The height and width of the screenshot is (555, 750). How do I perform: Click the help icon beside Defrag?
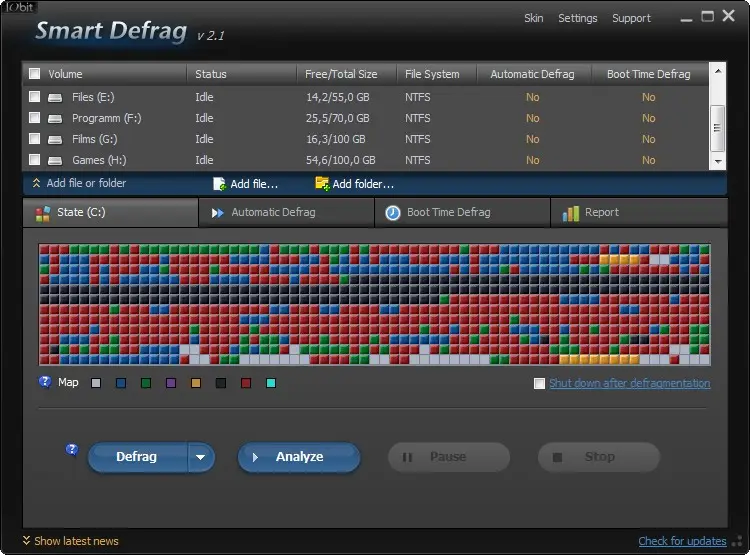pyautogui.click(x=72, y=450)
